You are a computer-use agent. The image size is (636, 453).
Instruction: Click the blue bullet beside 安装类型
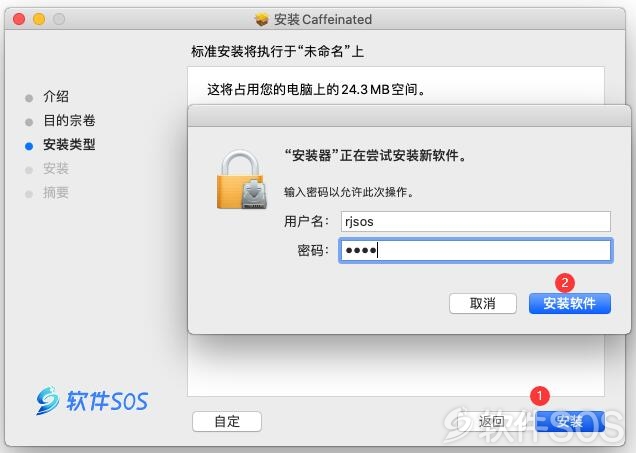pos(29,146)
